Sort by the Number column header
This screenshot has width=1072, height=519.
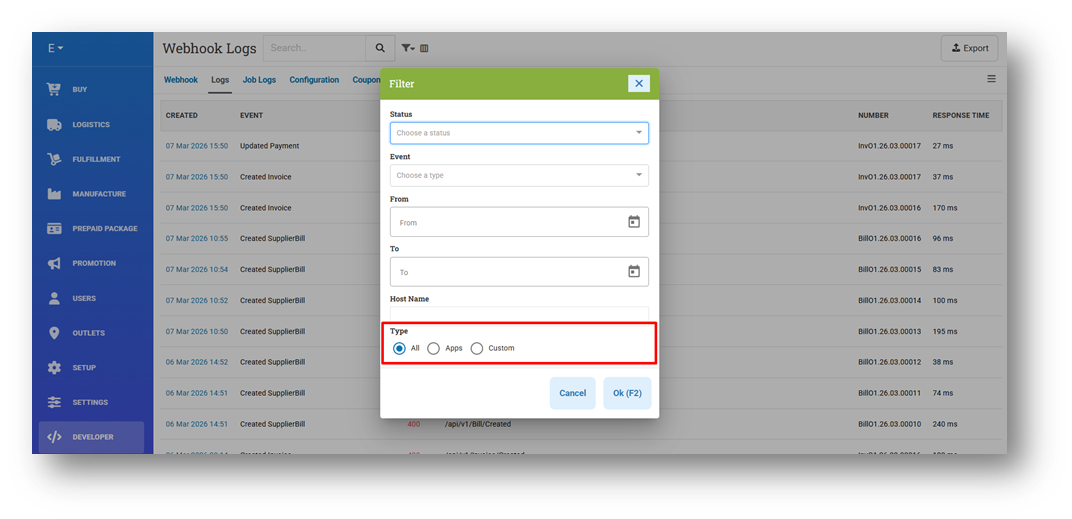pos(873,116)
